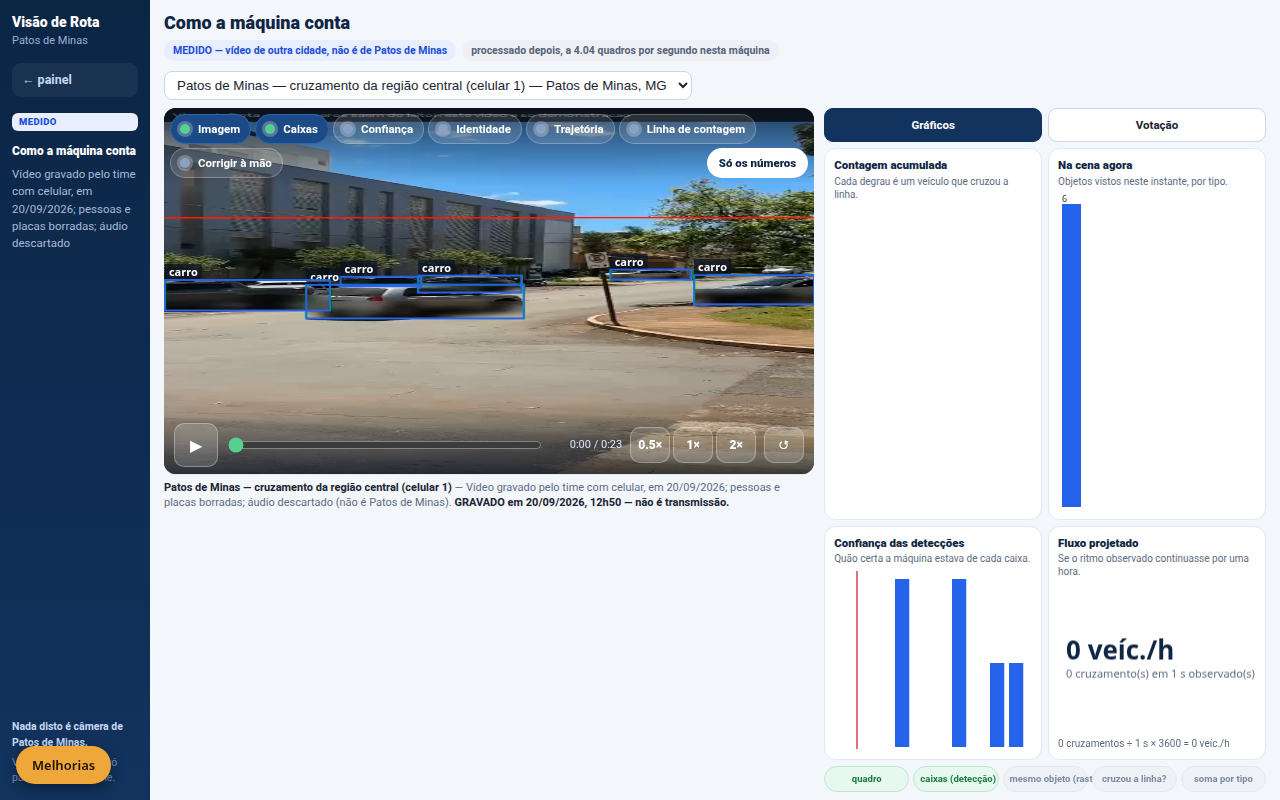This screenshot has height=800, width=1280.
Task: Enable the Identidade overlay
Action: (474, 129)
